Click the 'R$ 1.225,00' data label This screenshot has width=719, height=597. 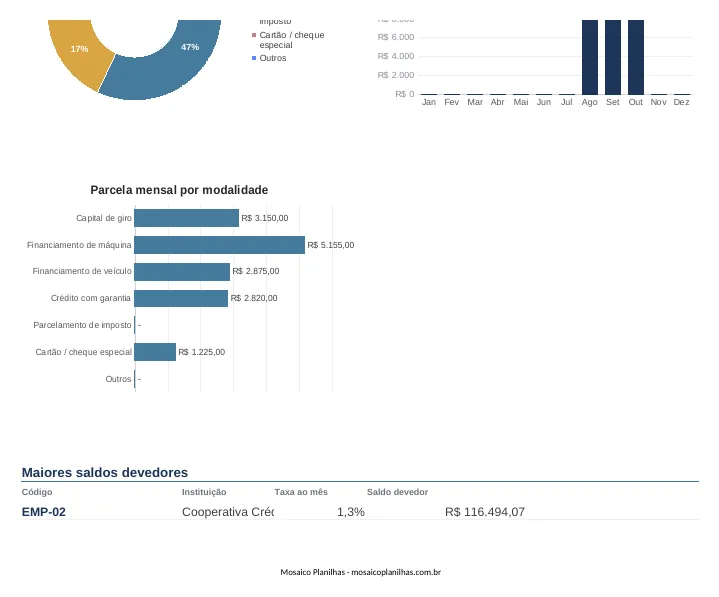(202, 352)
